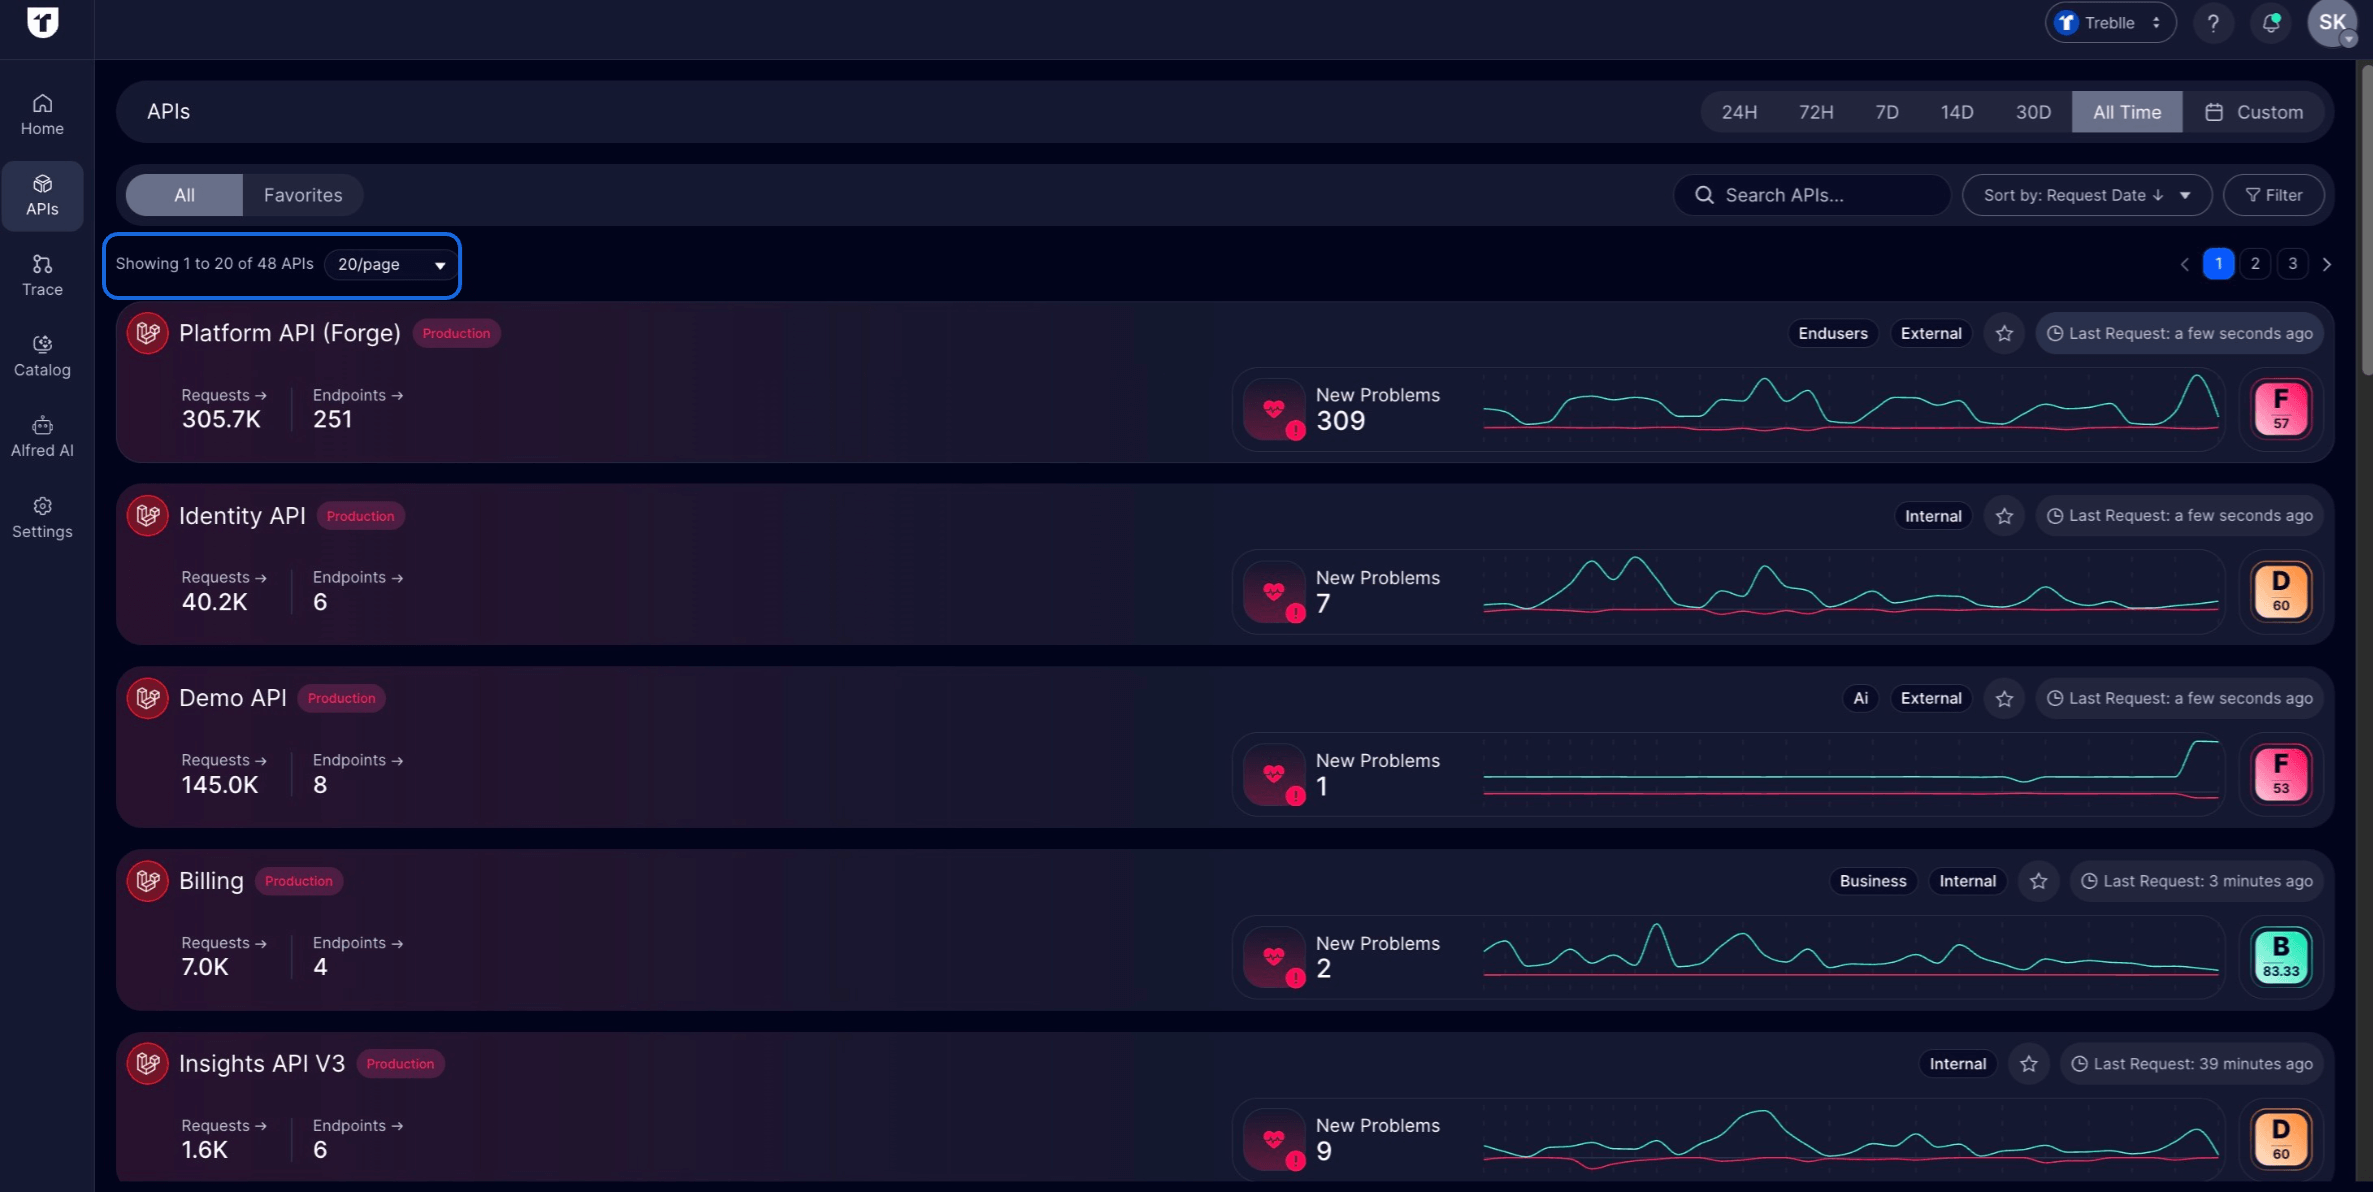Switch to the All Time view
This screenshot has width=2373, height=1192.
2126,111
